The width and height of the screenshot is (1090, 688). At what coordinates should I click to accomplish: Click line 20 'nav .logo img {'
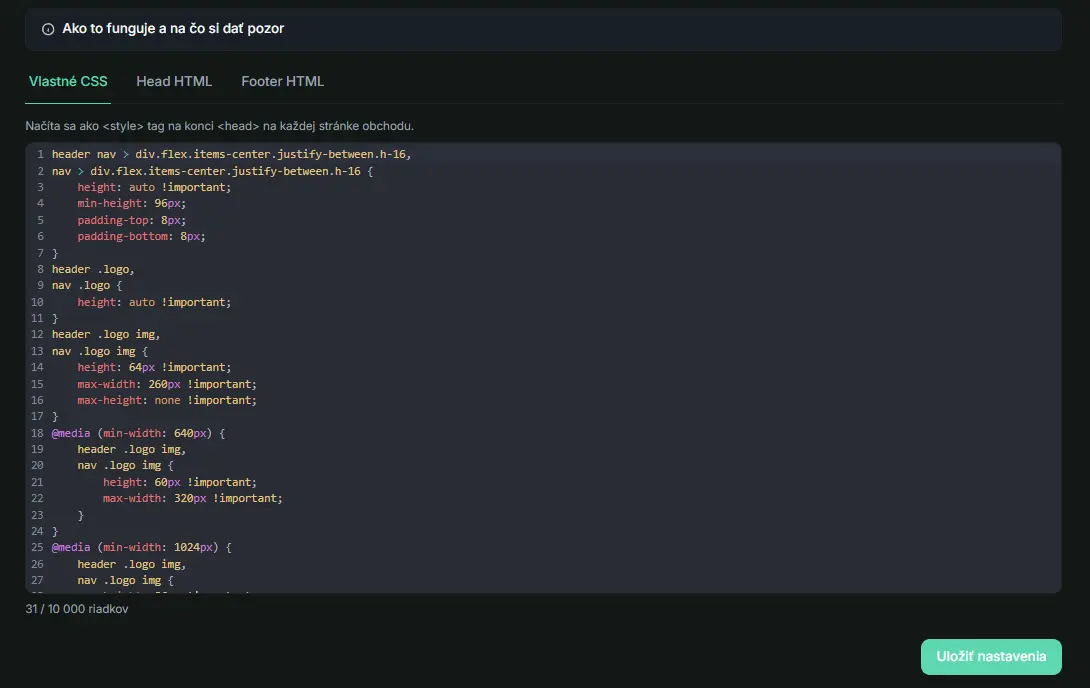[125, 466]
